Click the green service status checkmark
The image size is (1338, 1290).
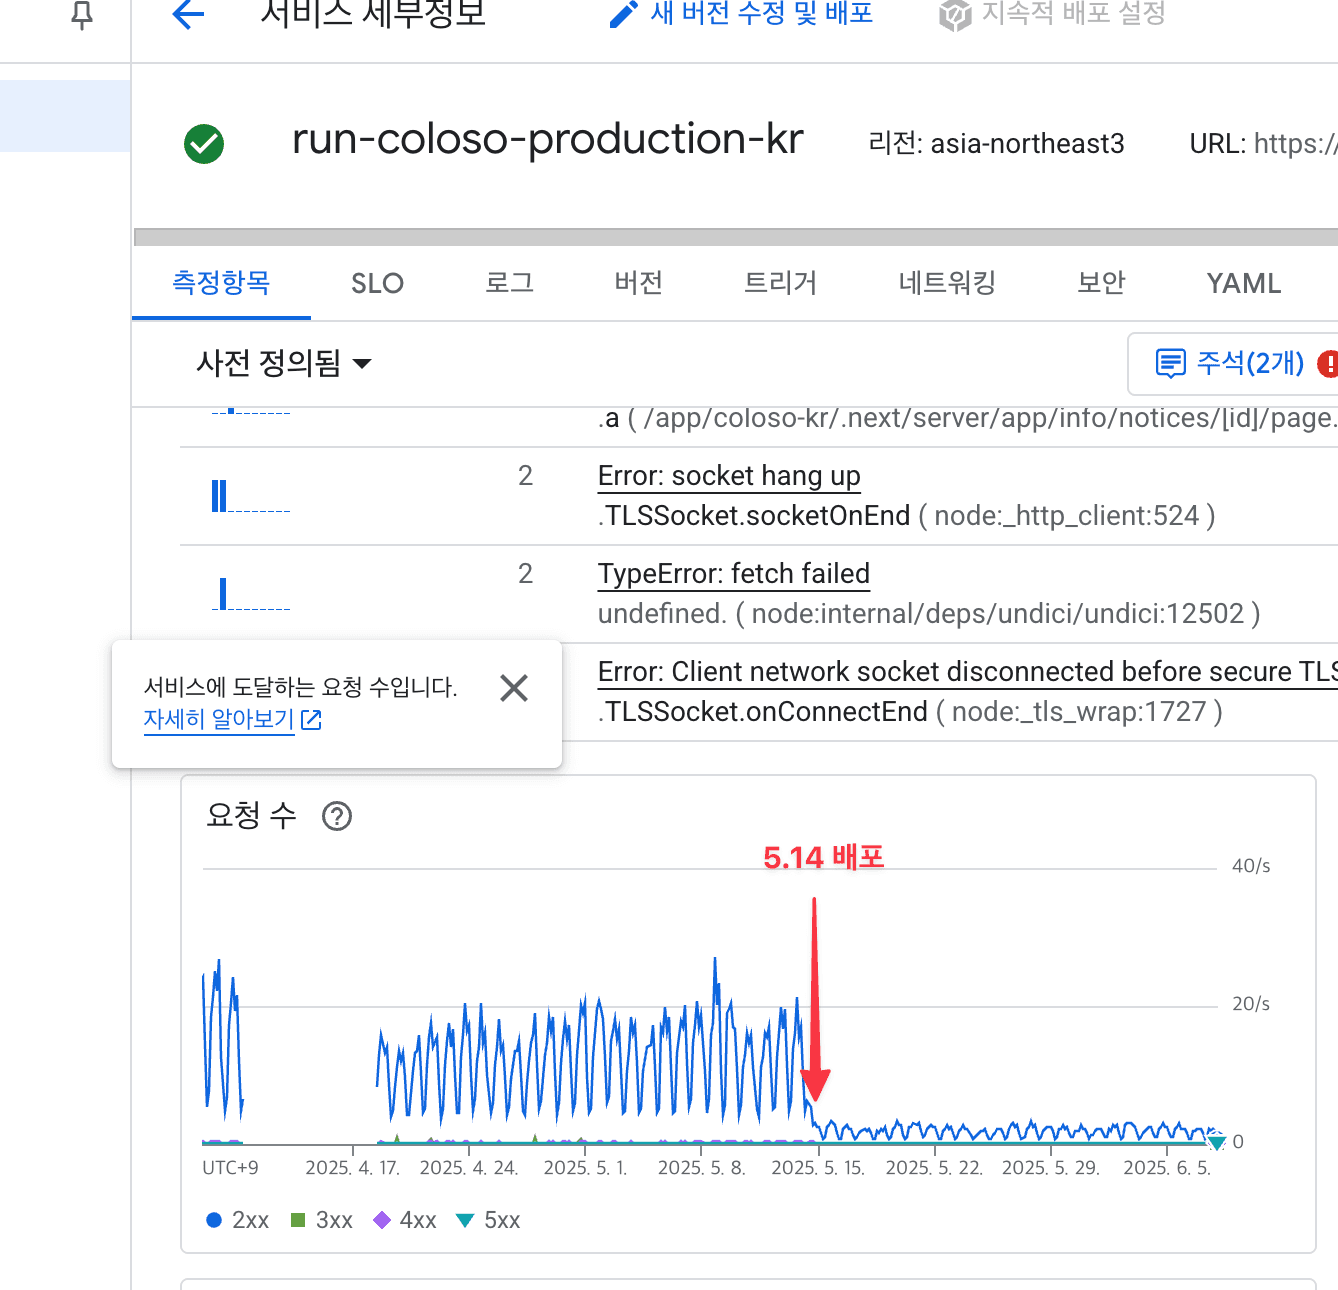(x=204, y=144)
